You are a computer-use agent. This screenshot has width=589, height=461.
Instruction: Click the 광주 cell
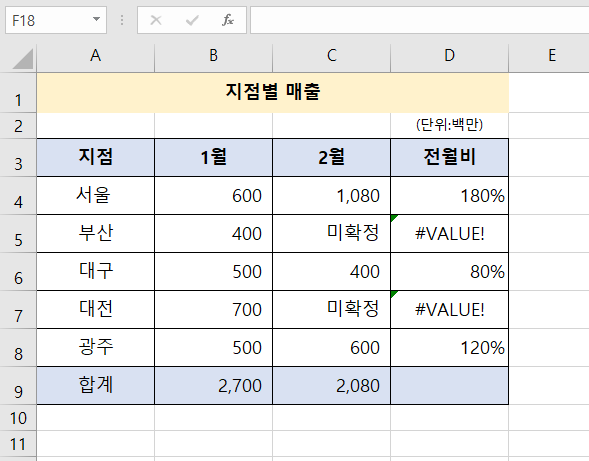pos(95,348)
